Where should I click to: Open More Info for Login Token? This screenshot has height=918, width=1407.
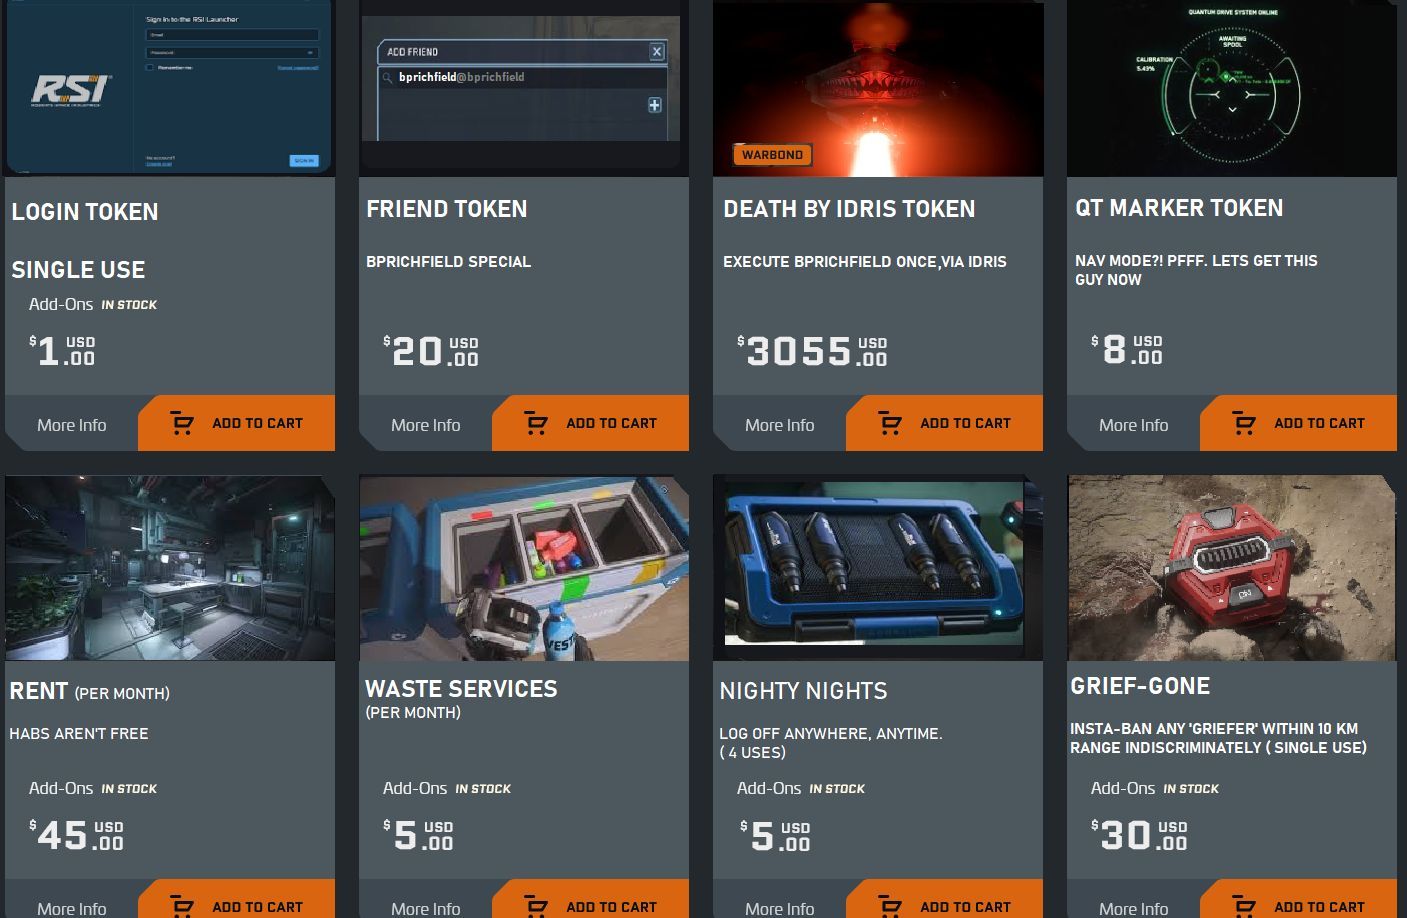[x=72, y=425]
